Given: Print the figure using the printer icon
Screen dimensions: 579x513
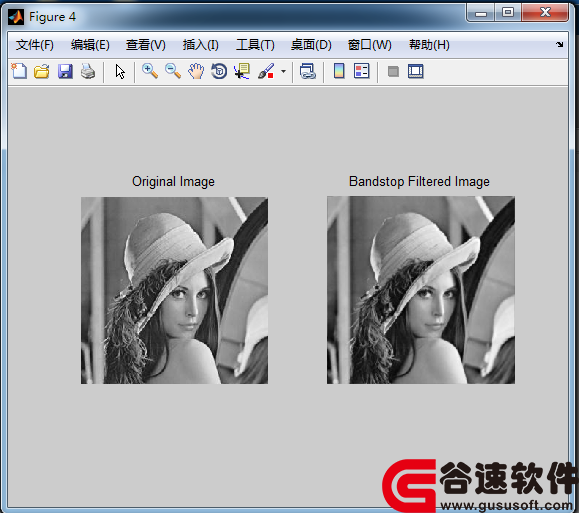Looking at the screenshot, I should coord(88,71).
